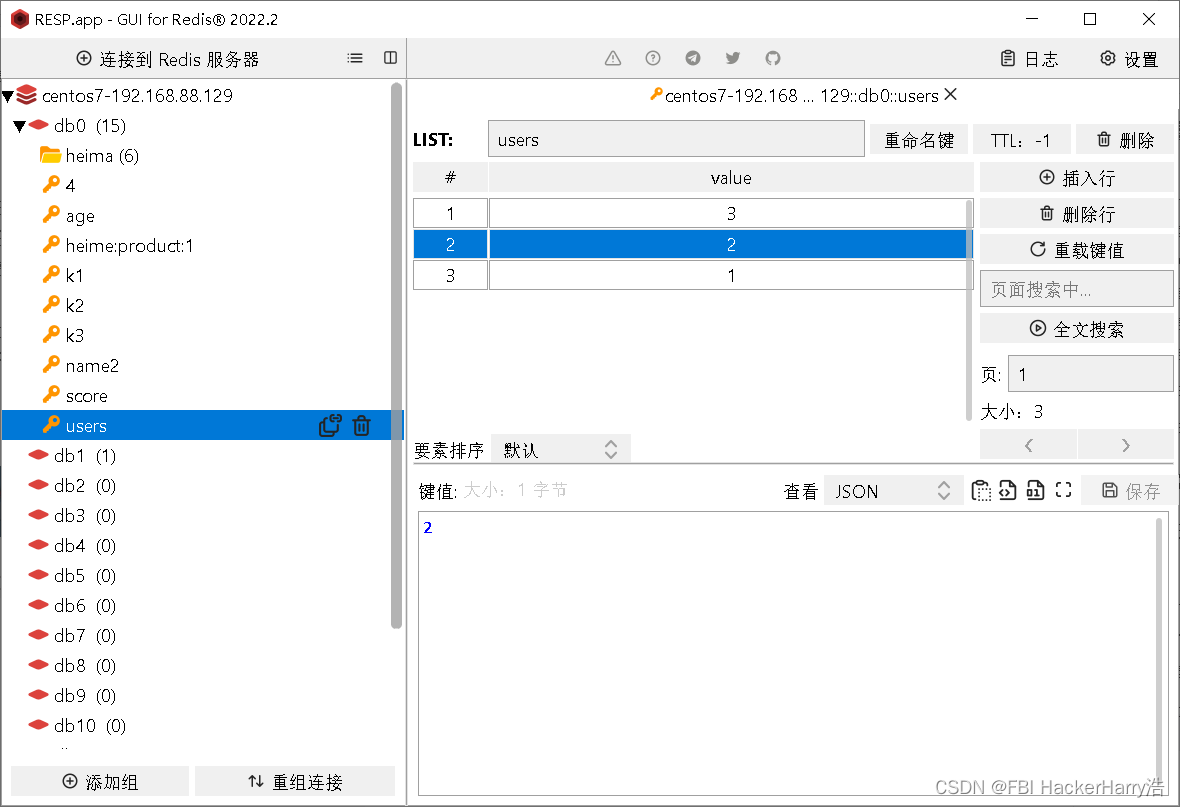Click the paste from clipboard icon
This screenshot has width=1180, height=807.
coord(981,490)
